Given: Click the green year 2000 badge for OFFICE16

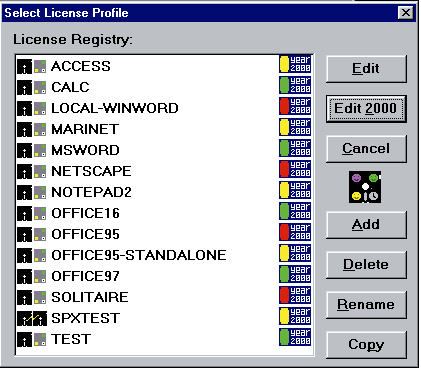Looking at the screenshot, I should click(295, 211).
